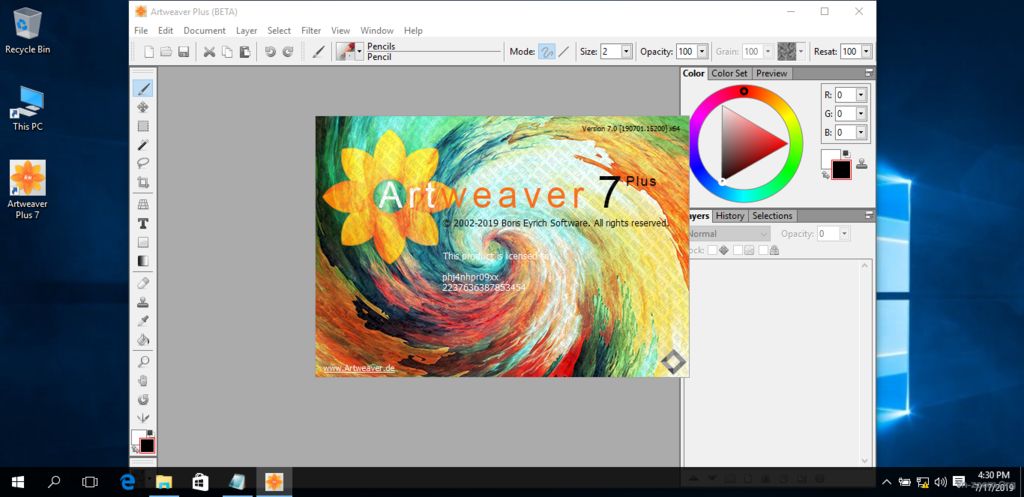The height and width of the screenshot is (497, 1024).
Task: Toggle the second Lock checkbox in Layers panel
Action: tap(737, 250)
